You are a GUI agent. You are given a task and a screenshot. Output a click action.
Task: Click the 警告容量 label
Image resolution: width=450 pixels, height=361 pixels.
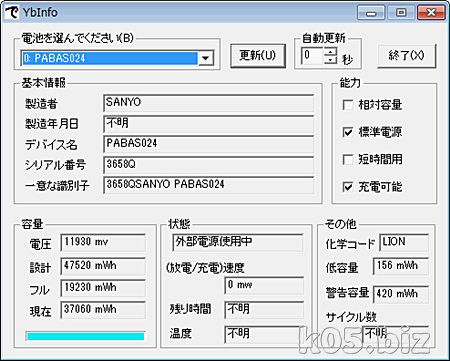347,292
